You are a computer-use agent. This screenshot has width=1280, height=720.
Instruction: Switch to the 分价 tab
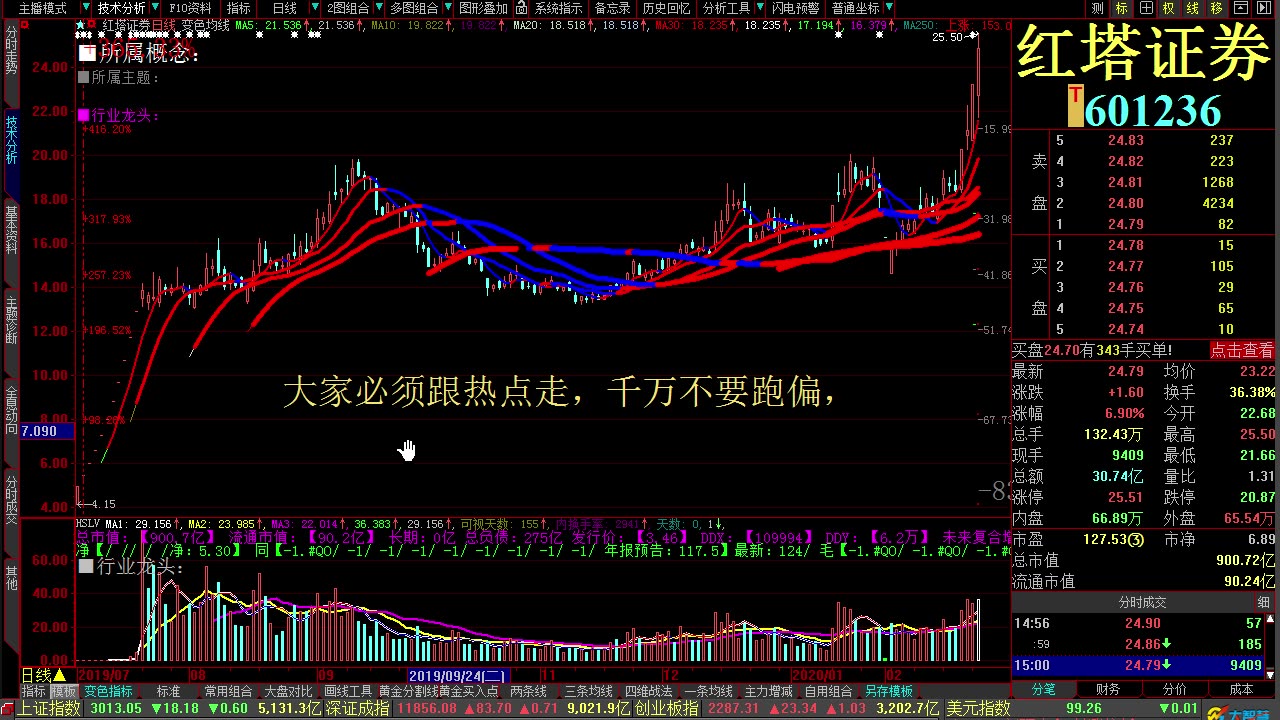(x=1174, y=689)
